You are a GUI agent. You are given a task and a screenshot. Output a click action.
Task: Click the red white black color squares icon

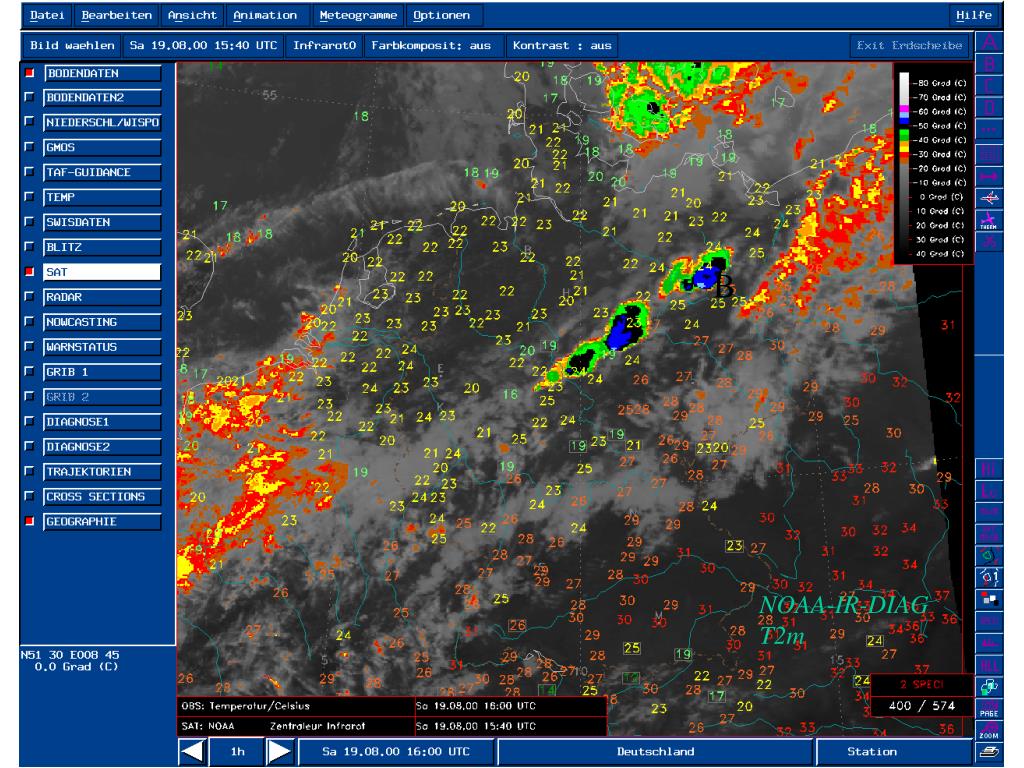[989, 599]
